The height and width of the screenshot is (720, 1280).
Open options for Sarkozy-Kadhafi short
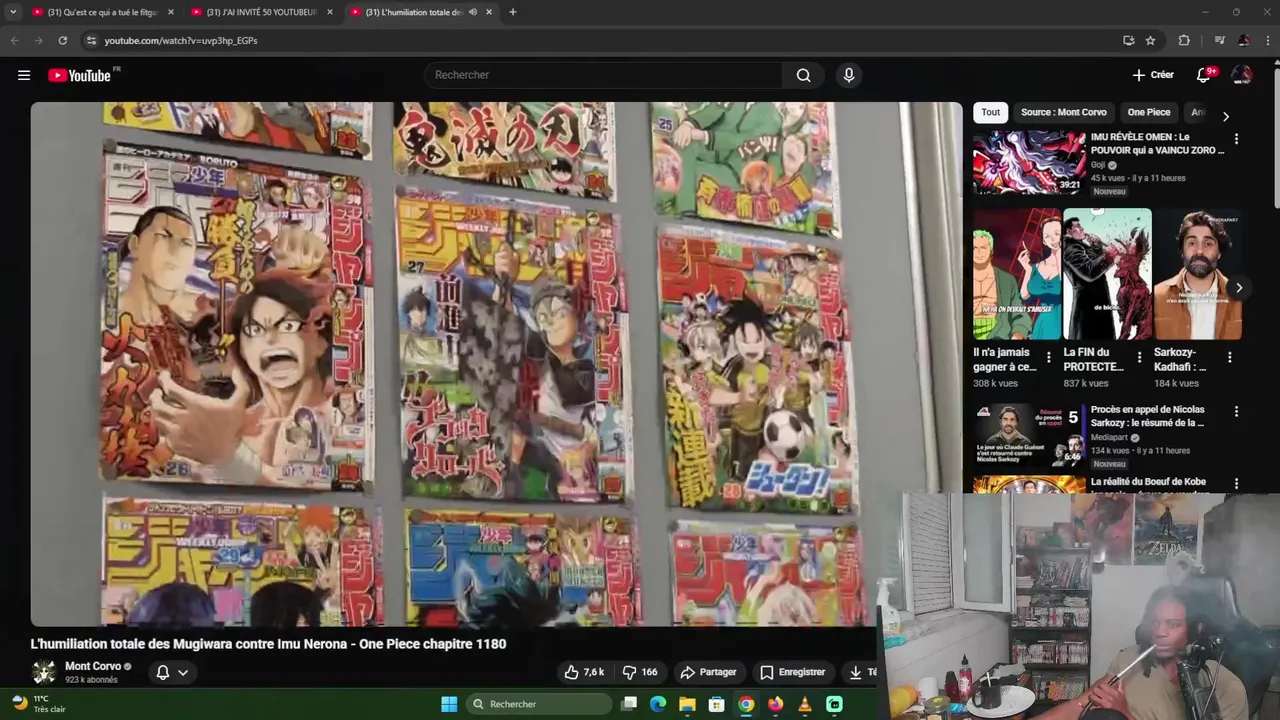point(1229,357)
